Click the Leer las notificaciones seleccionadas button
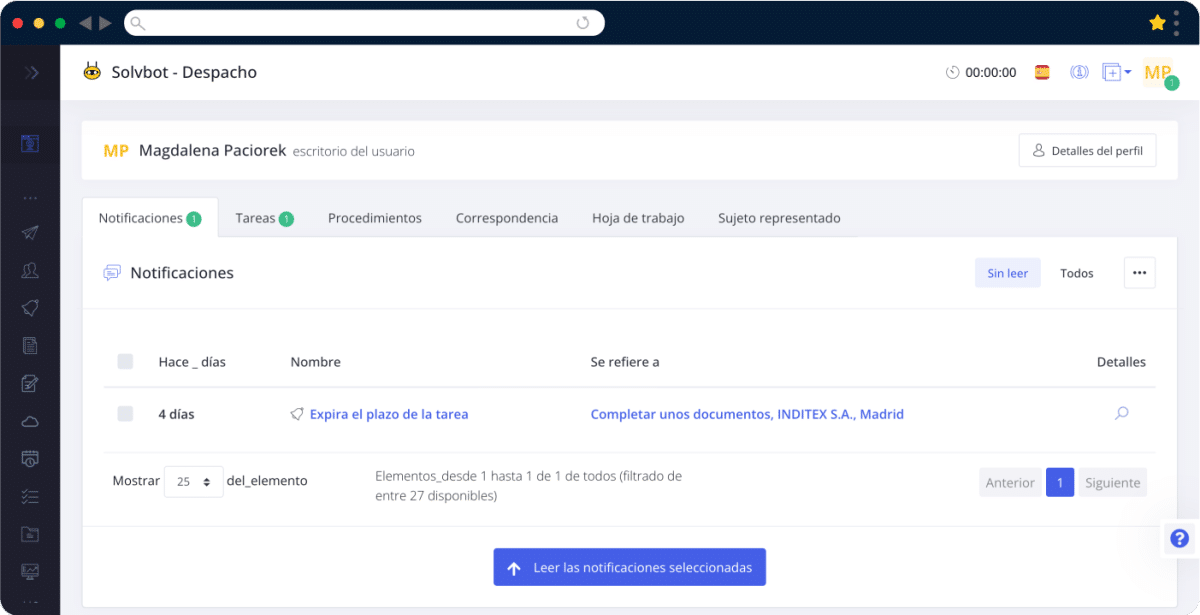 tap(629, 566)
